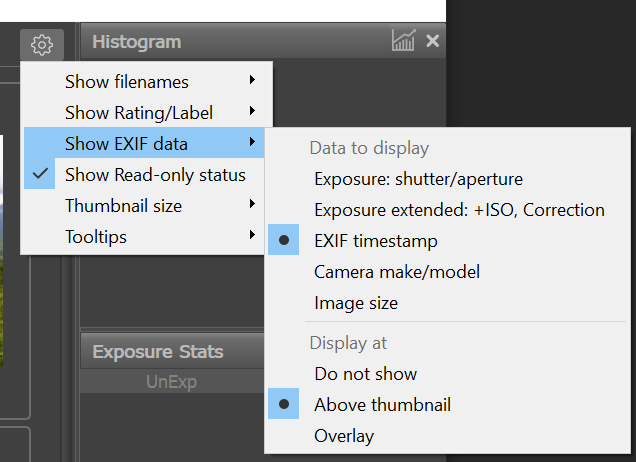
Task: Toggle Show Read-only status option
Action: (155, 175)
